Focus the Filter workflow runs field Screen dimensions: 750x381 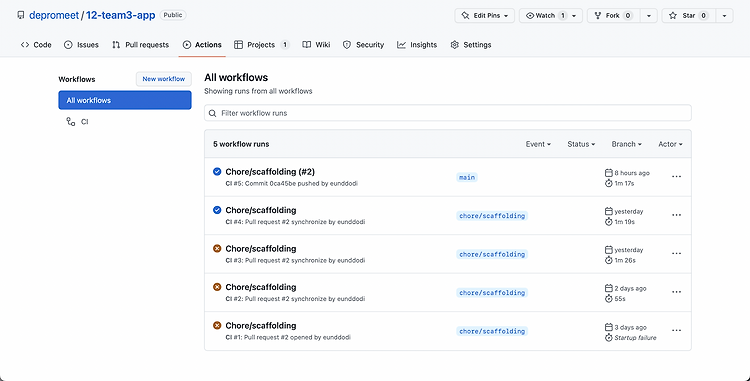[x=448, y=113]
